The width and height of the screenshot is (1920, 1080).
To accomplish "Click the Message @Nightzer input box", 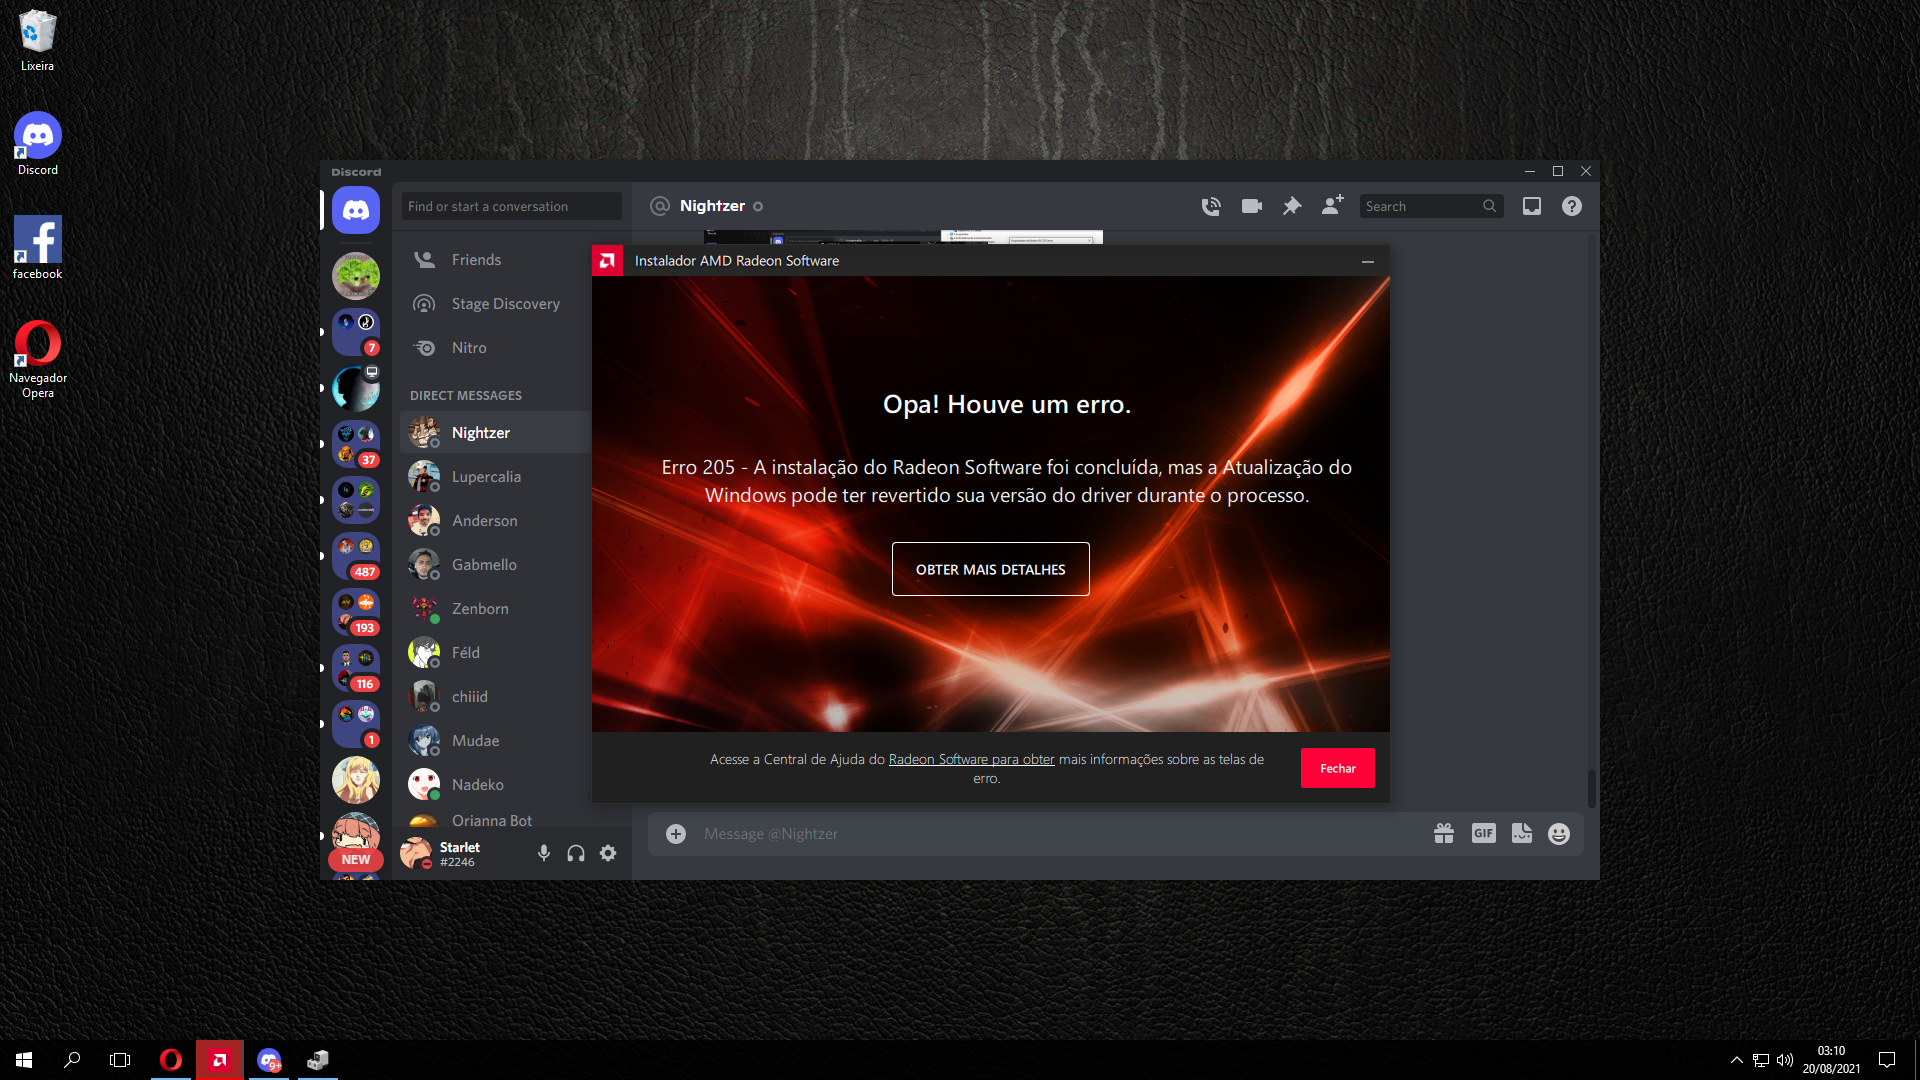I will [x=1060, y=834].
